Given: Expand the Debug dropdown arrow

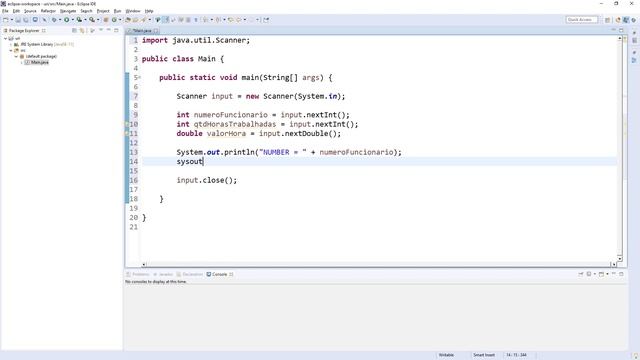Looking at the screenshot, I should pyautogui.click(x=60, y=20).
